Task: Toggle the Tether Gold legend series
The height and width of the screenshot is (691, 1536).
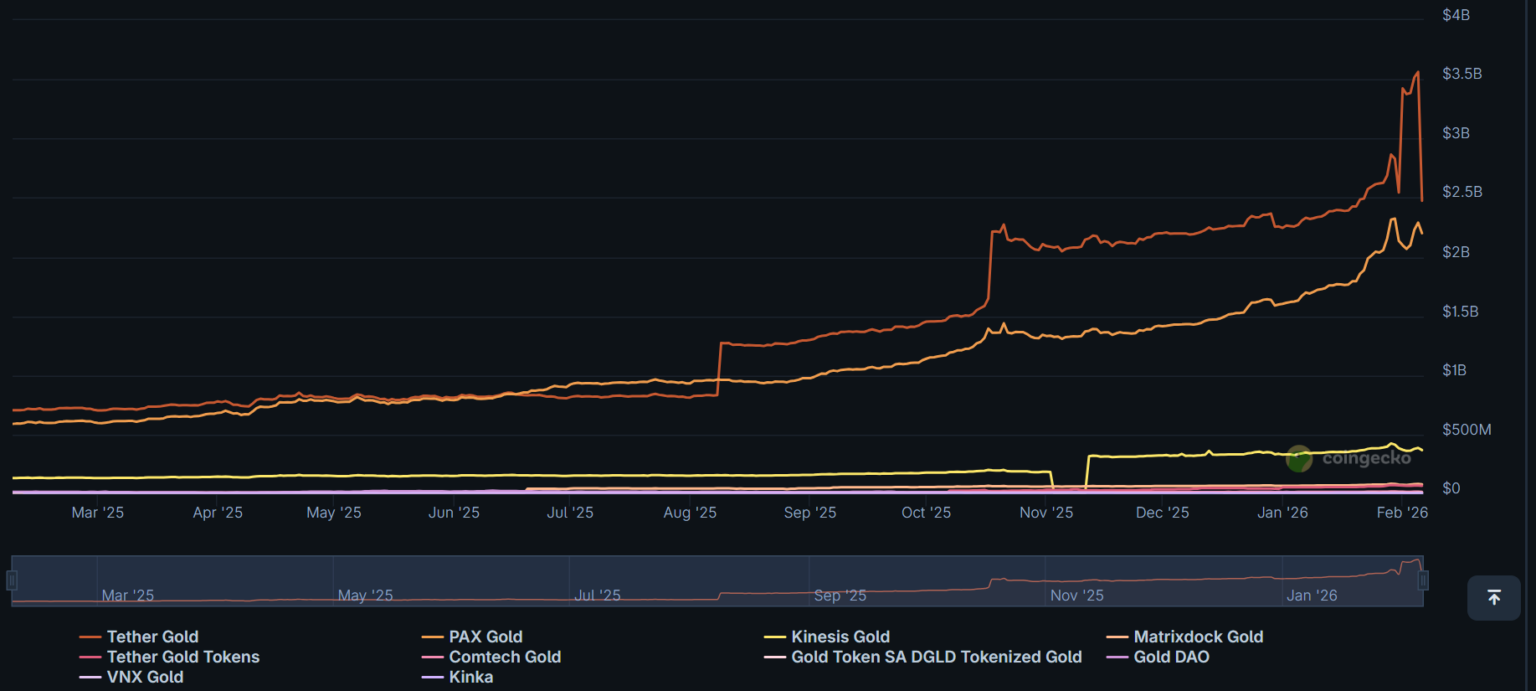Action: tap(139, 637)
